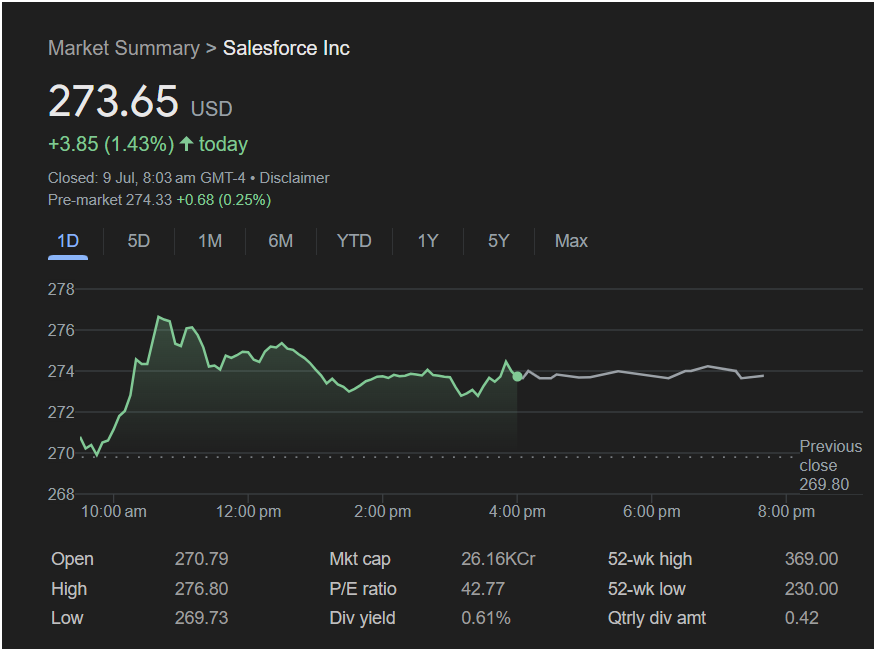Click the Pre-market 274.33 price
The image size is (876, 651).
pos(110,200)
